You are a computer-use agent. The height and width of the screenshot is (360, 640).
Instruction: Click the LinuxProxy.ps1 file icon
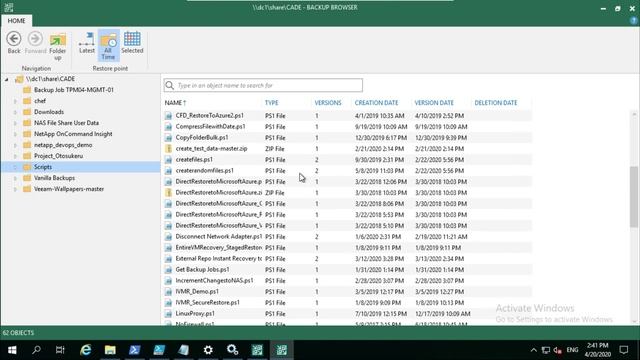(168, 314)
